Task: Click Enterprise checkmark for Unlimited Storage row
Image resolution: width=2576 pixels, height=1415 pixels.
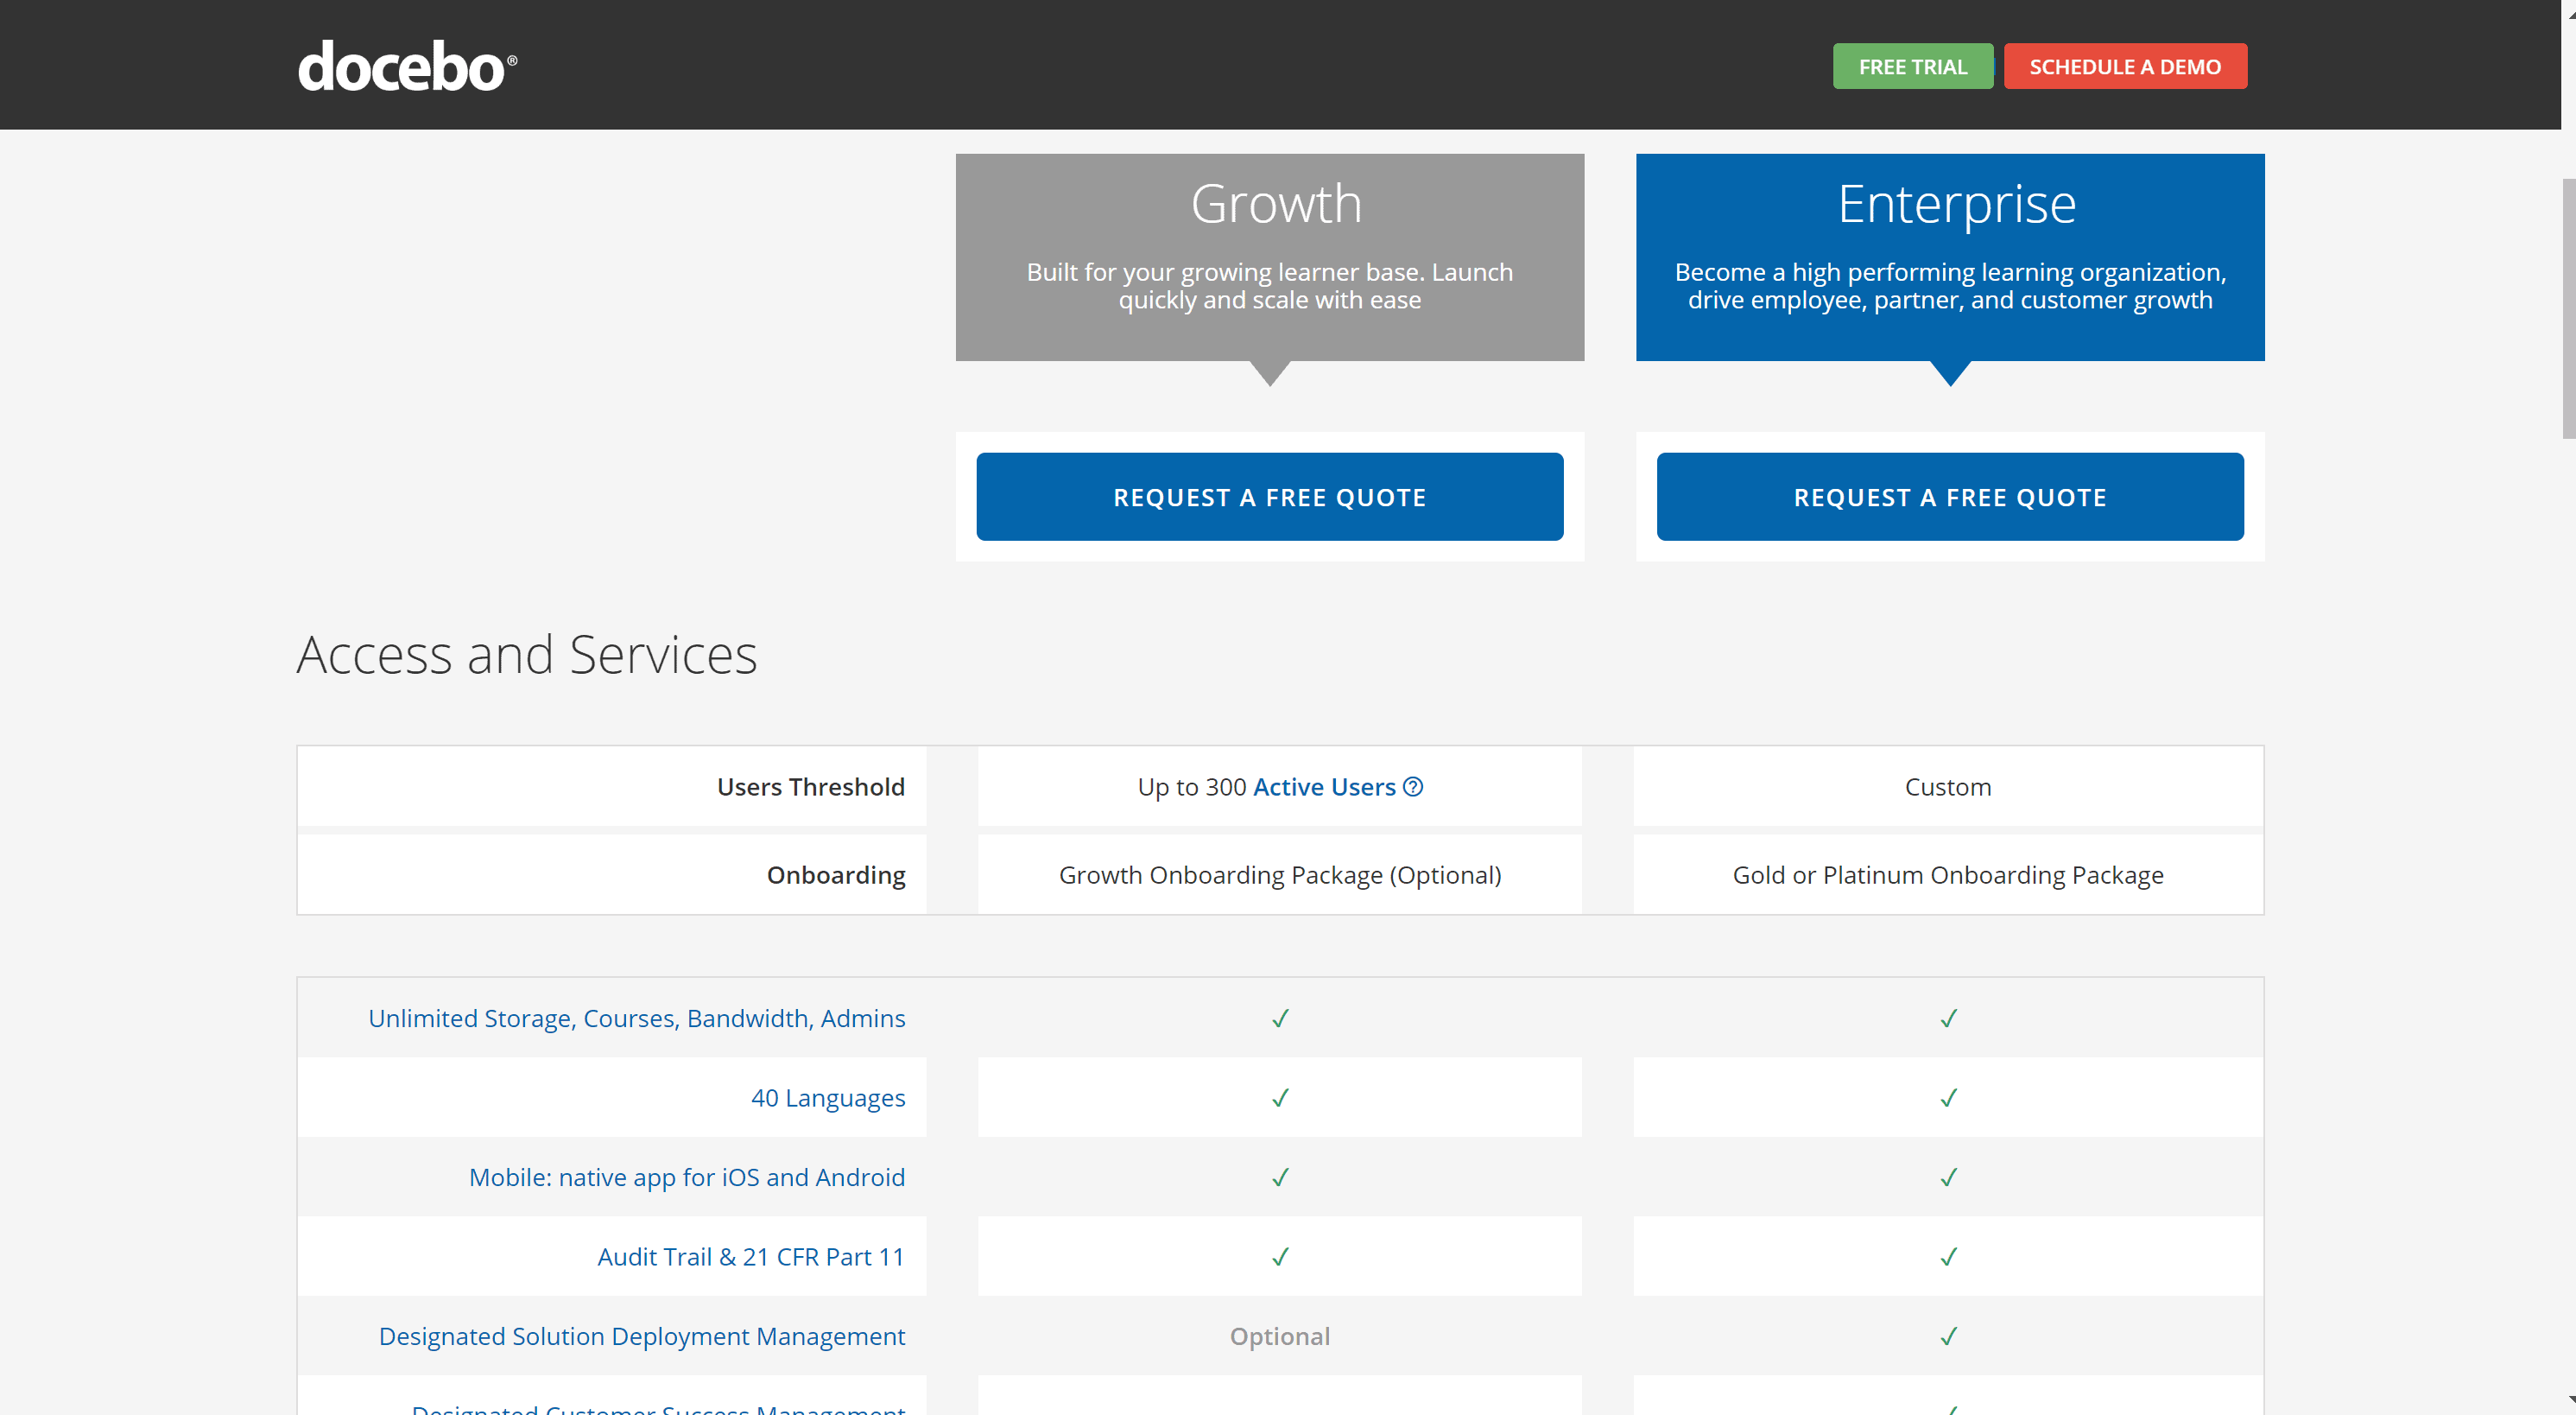Action: click(1948, 1018)
